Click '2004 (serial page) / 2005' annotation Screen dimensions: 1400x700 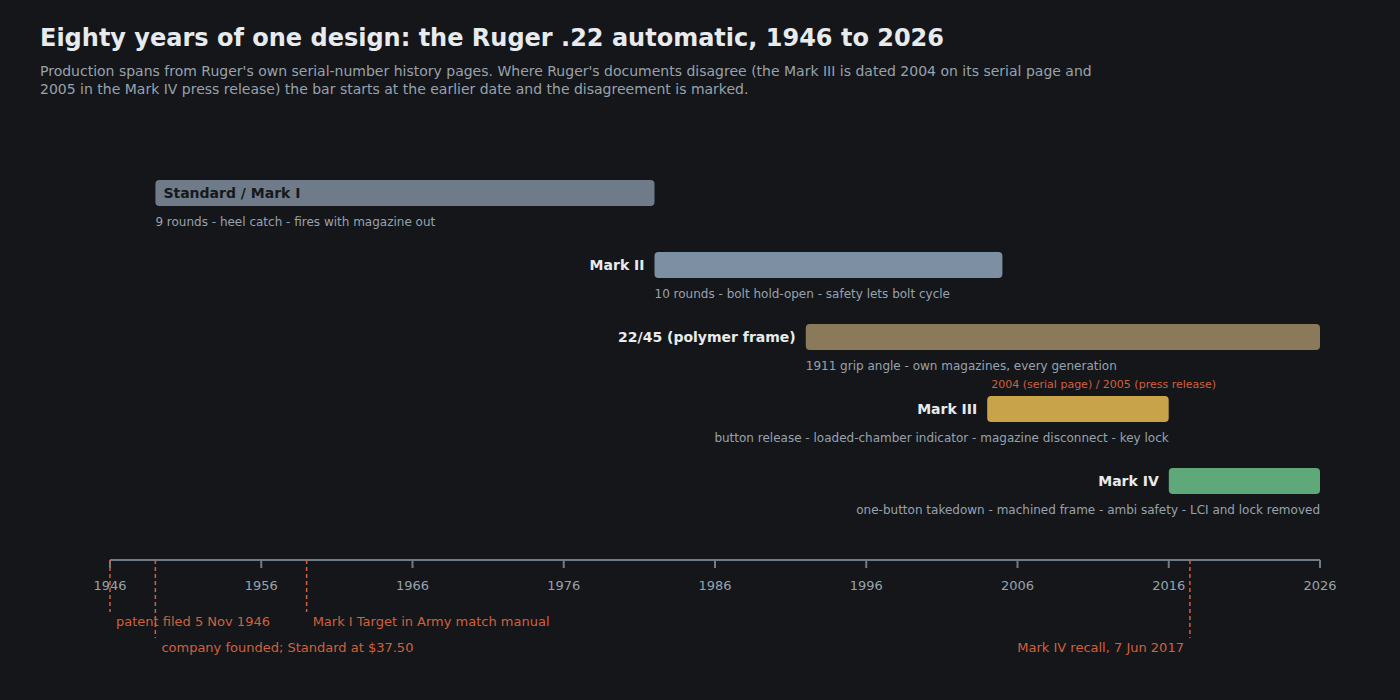1104,384
